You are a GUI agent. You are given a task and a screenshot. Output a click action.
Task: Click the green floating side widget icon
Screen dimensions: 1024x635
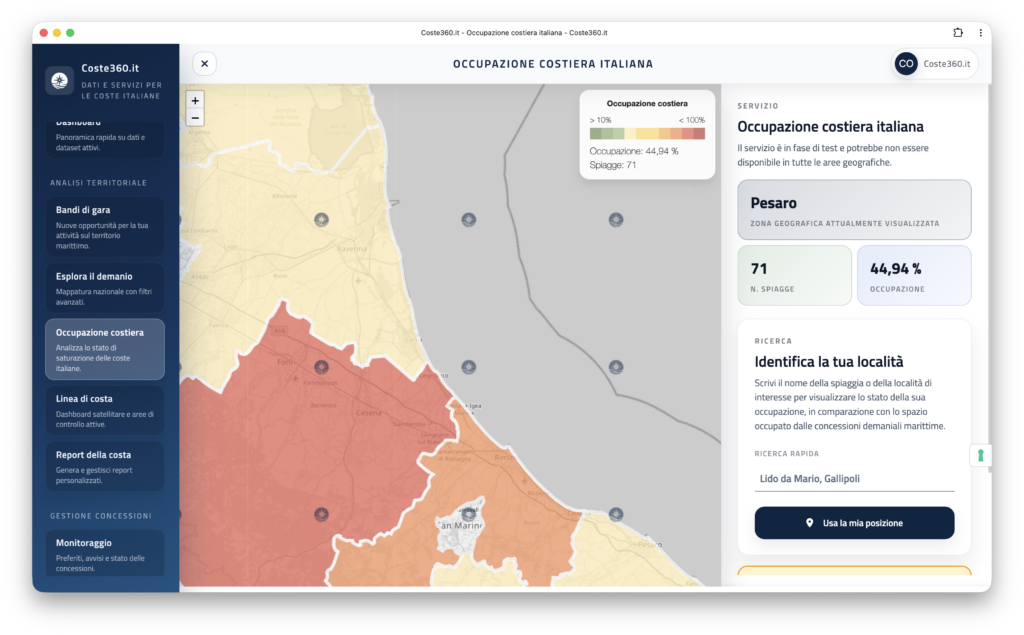pyautogui.click(x=980, y=456)
